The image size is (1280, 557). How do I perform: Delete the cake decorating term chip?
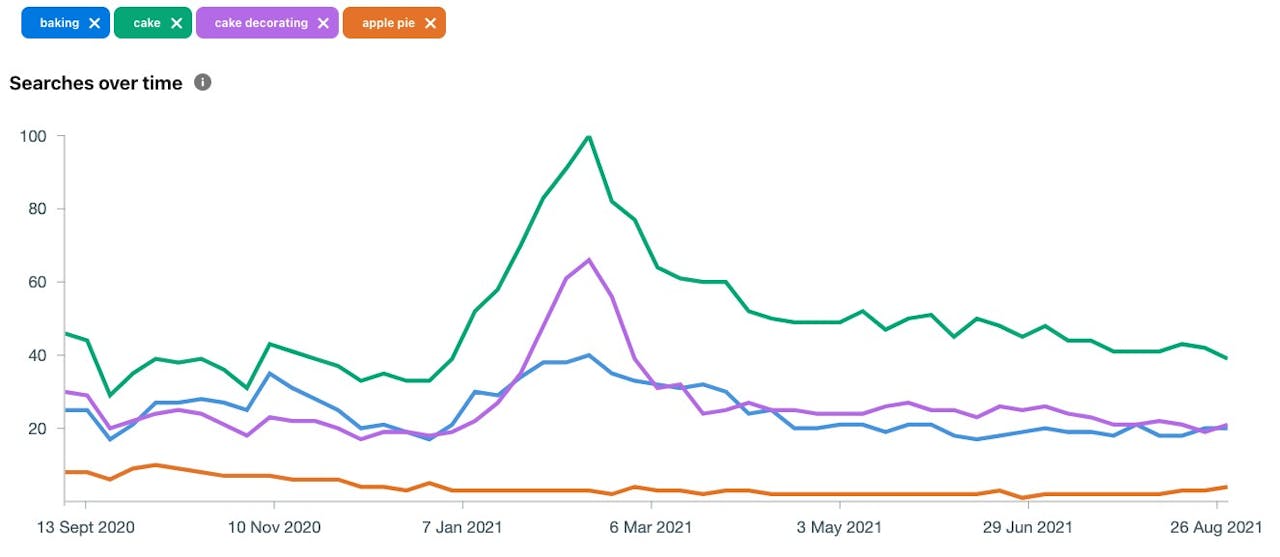[323, 23]
